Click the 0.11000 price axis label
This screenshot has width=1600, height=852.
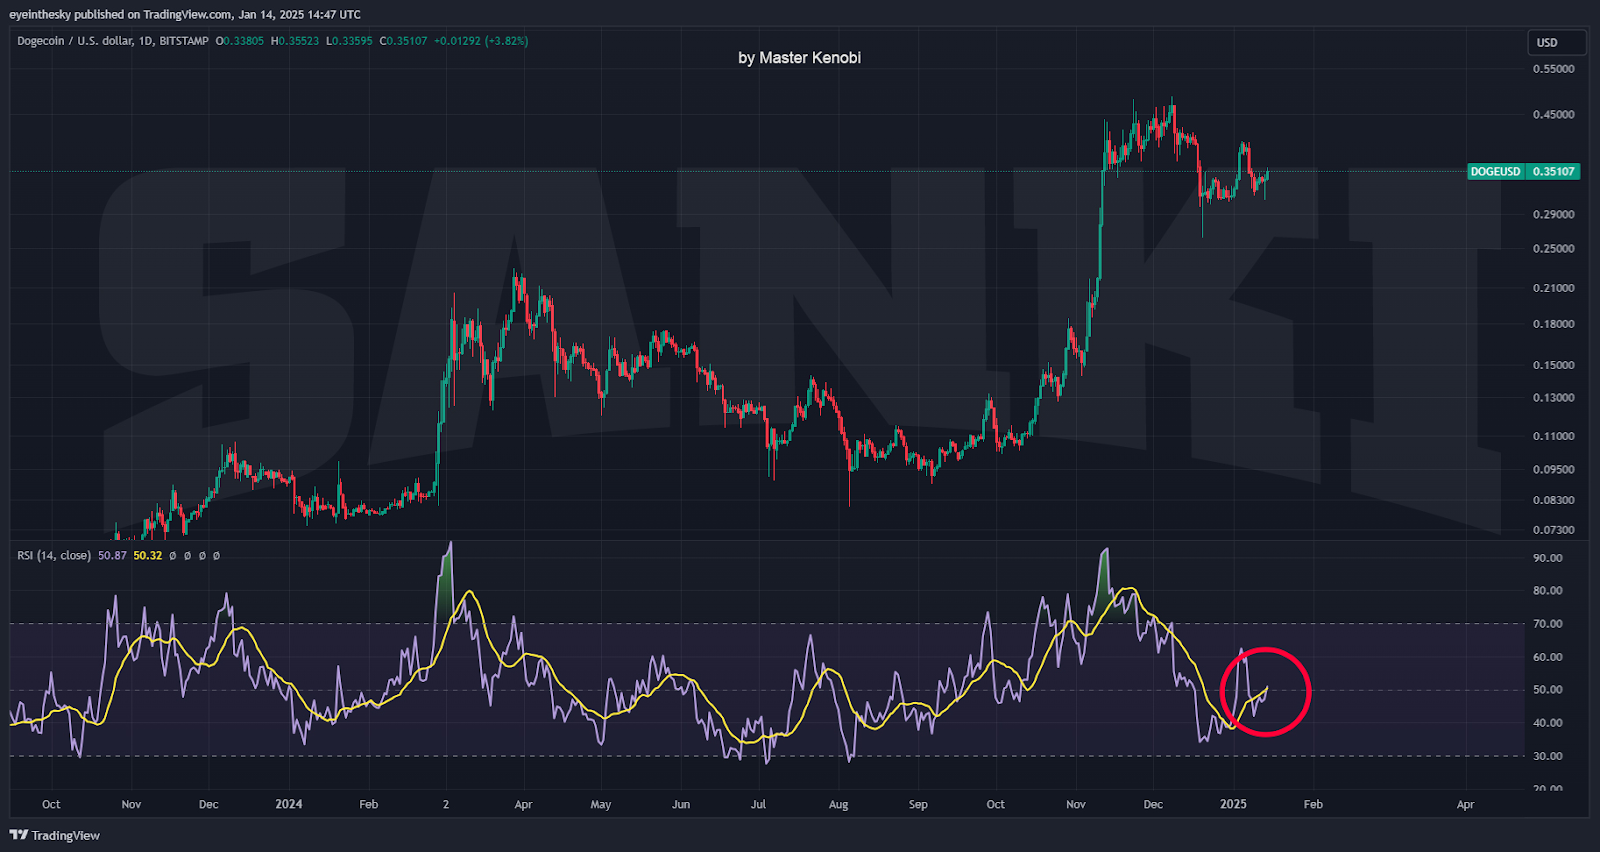point(1553,436)
